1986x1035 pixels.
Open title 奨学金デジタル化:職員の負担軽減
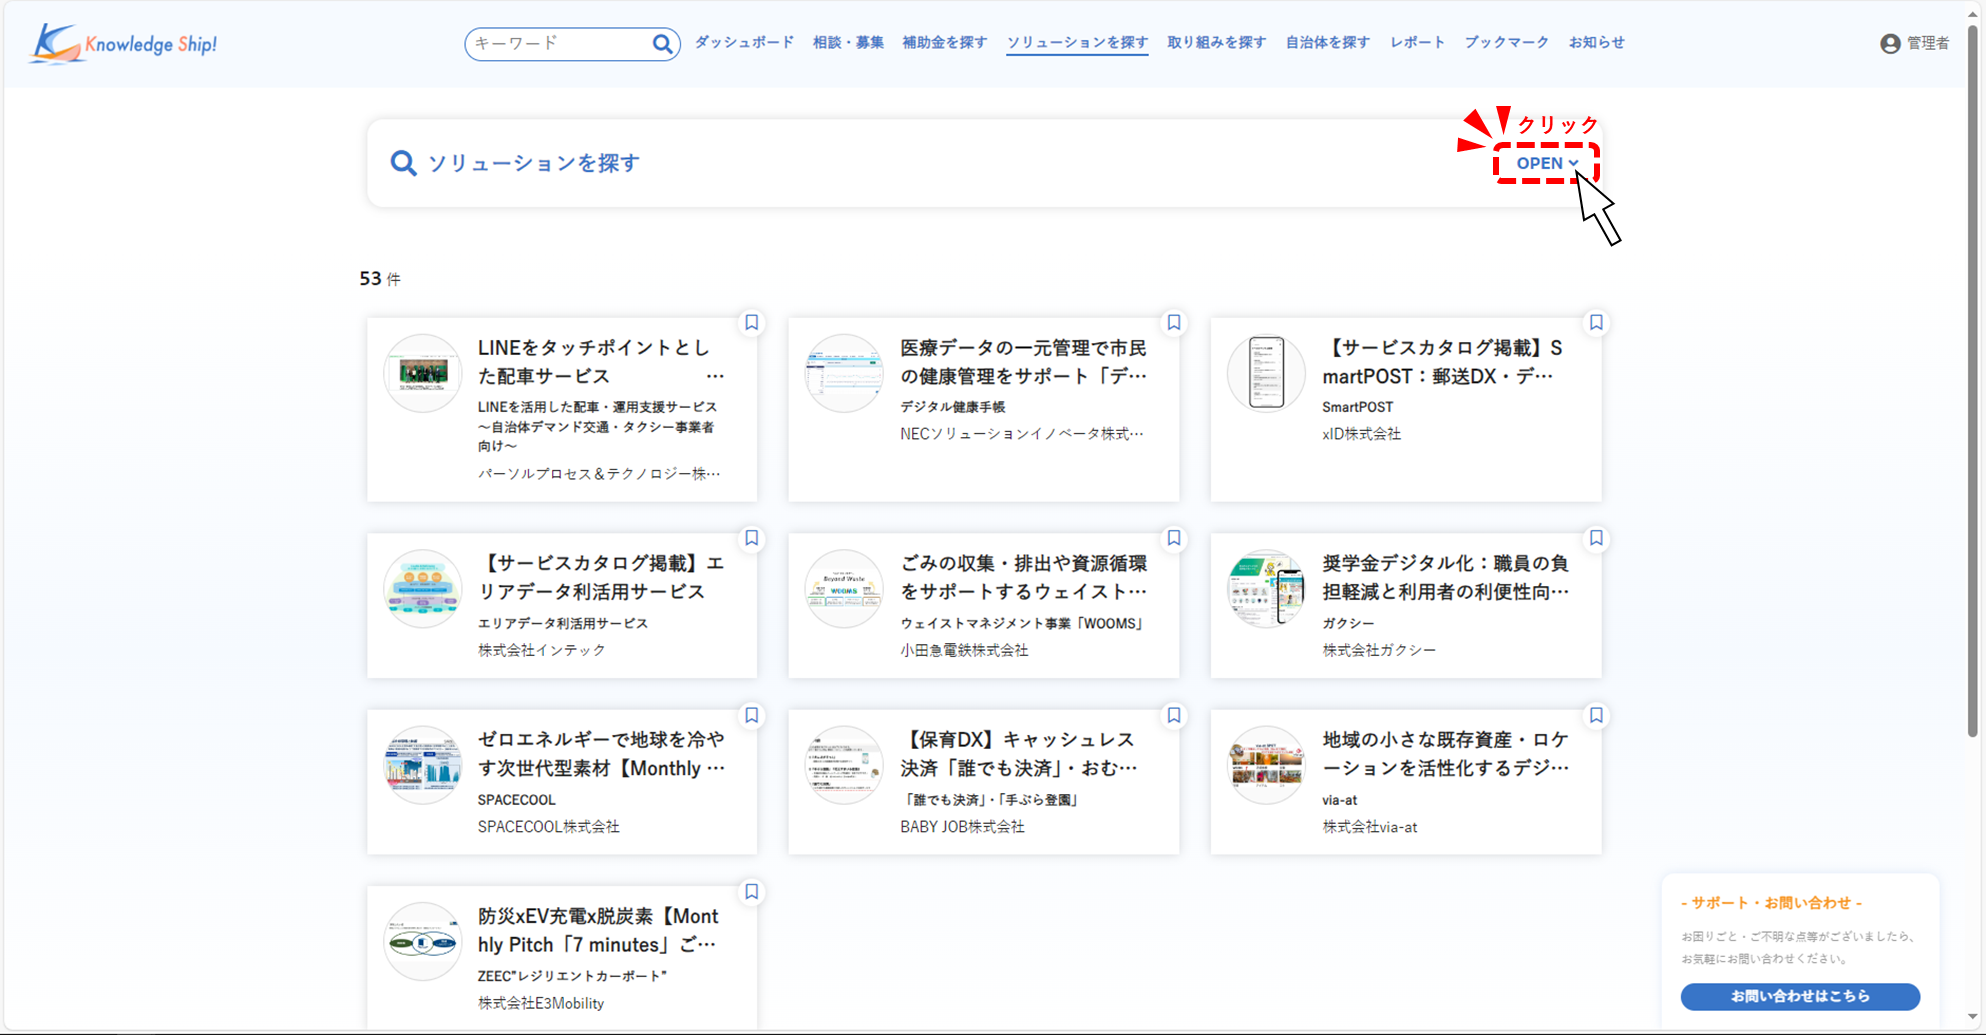tap(1446, 578)
